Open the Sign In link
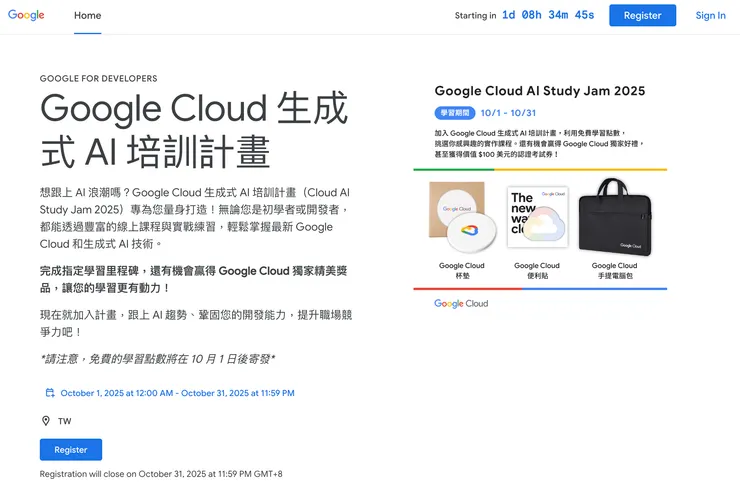740x499 pixels. click(x=710, y=16)
